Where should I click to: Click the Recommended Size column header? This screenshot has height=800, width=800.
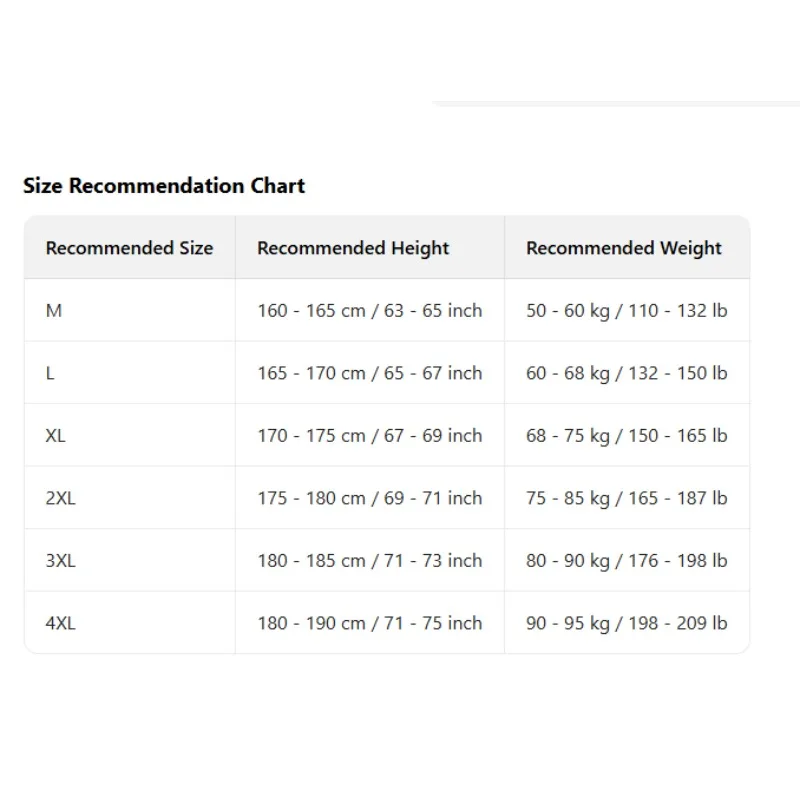point(129,248)
